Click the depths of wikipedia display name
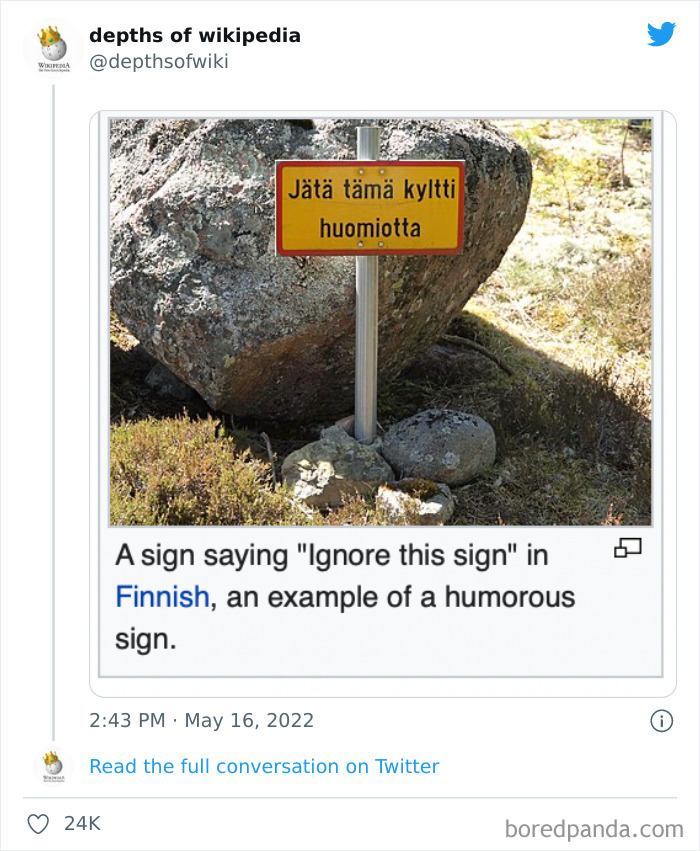This screenshot has width=700, height=851. click(x=195, y=35)
